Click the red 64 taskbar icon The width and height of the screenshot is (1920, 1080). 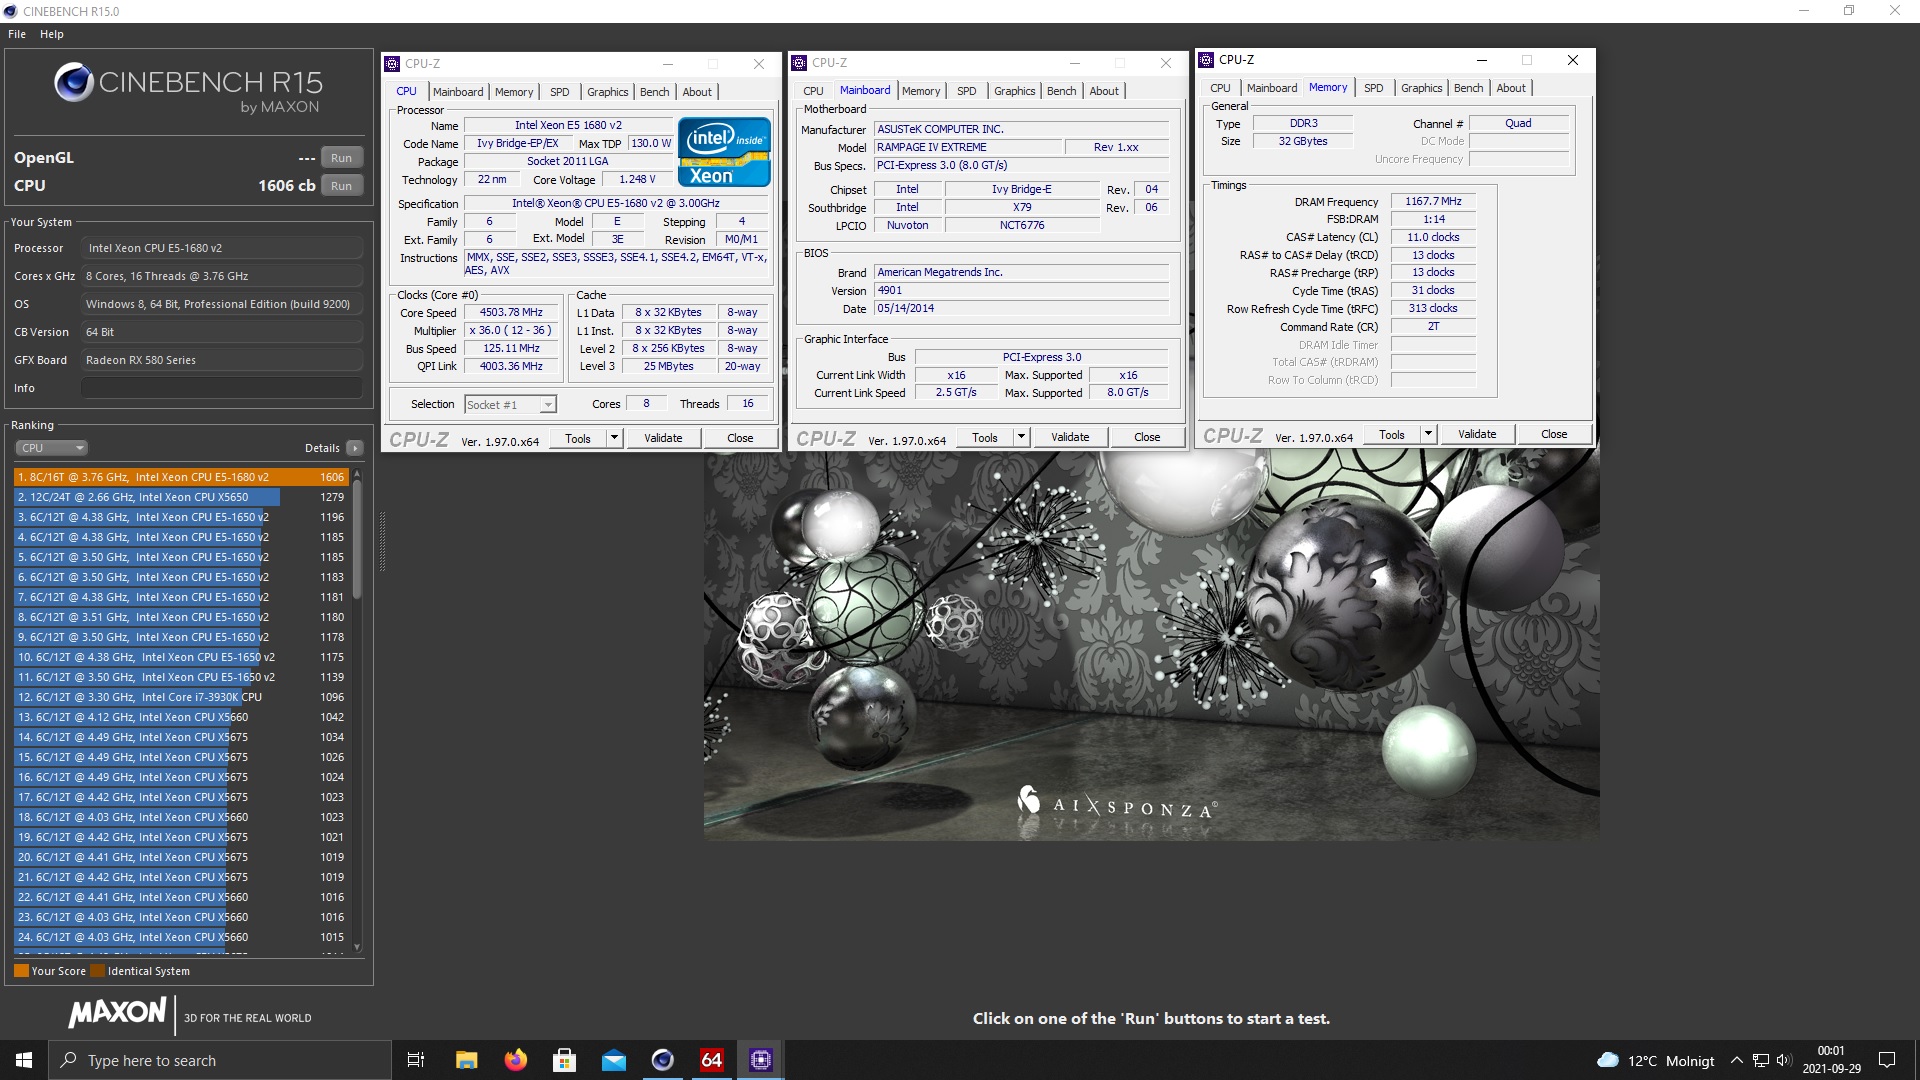[711, 1060]
